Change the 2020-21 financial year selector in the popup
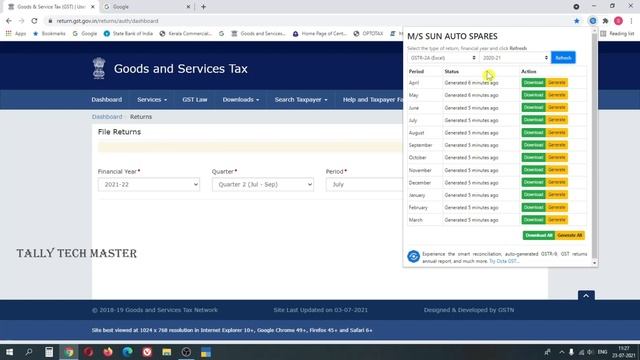The width and height of the screenshot is (640, 360). [515, 58]
